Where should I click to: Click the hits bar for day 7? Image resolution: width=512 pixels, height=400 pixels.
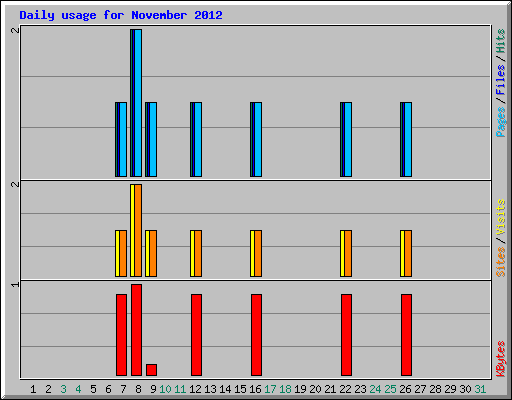[121, 139]
